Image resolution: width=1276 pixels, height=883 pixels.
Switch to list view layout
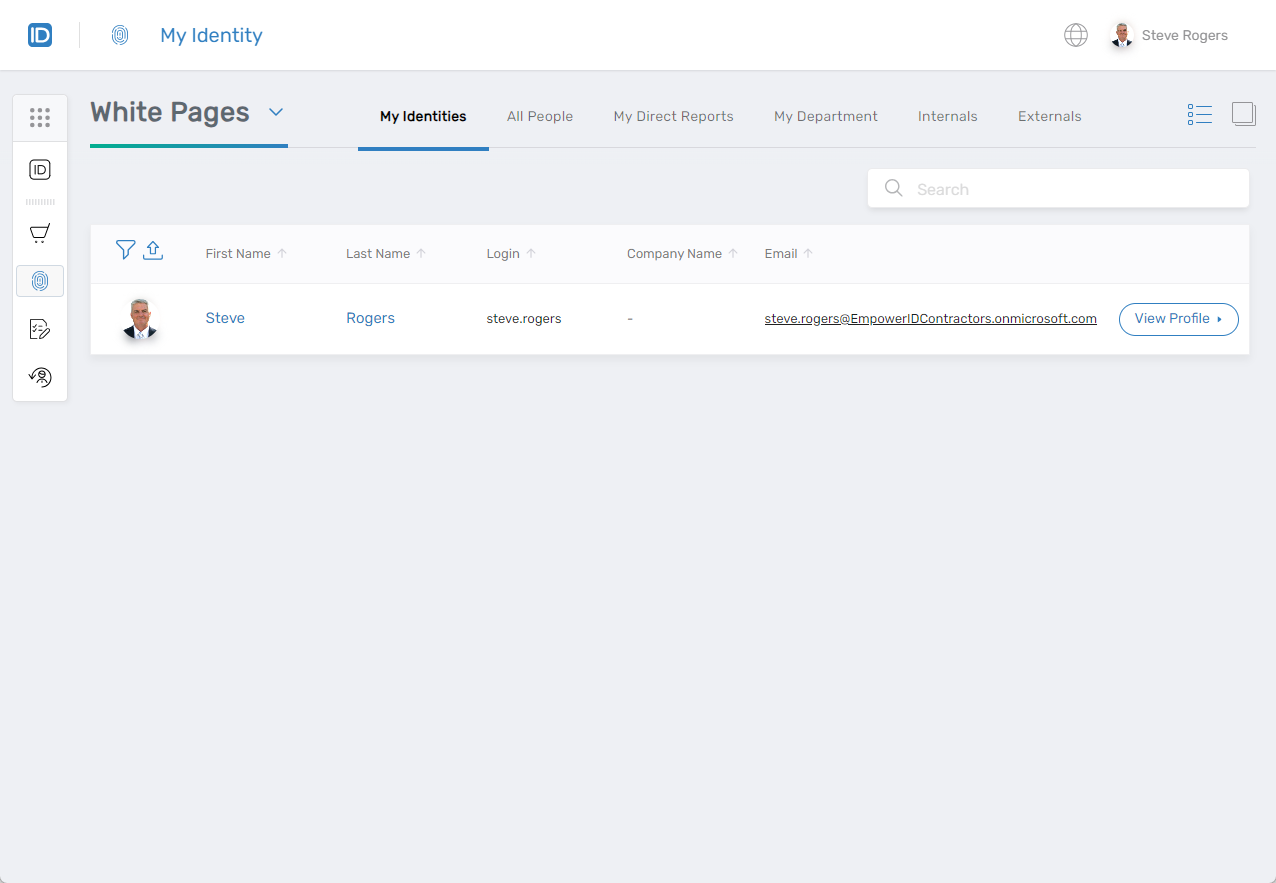coord(1199,114)
